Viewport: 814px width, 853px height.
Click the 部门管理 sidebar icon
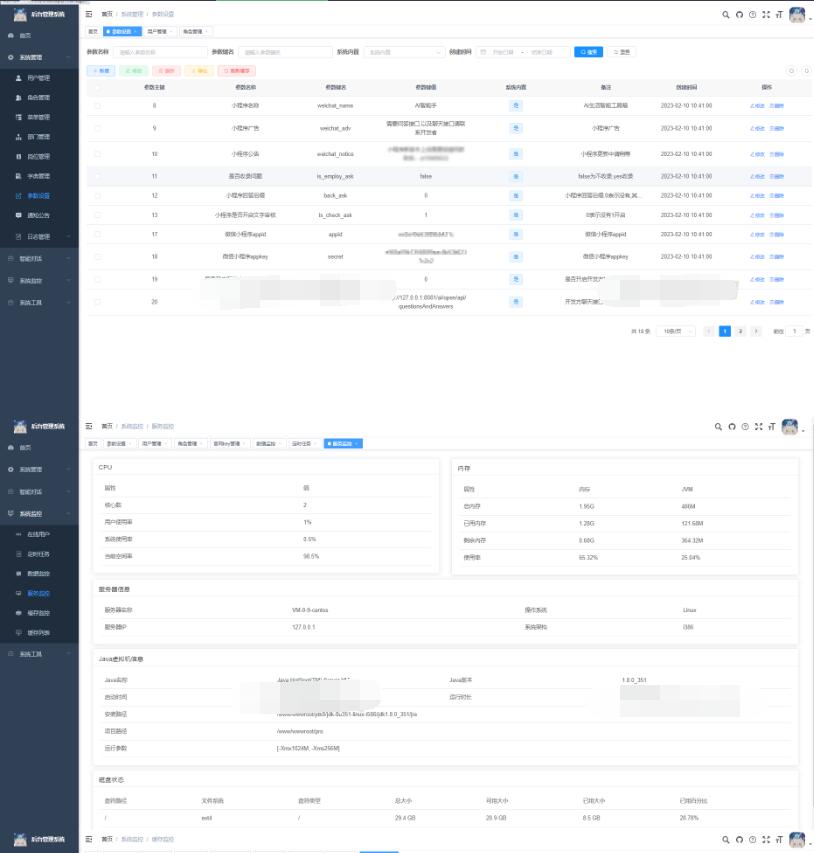[18, 137]
